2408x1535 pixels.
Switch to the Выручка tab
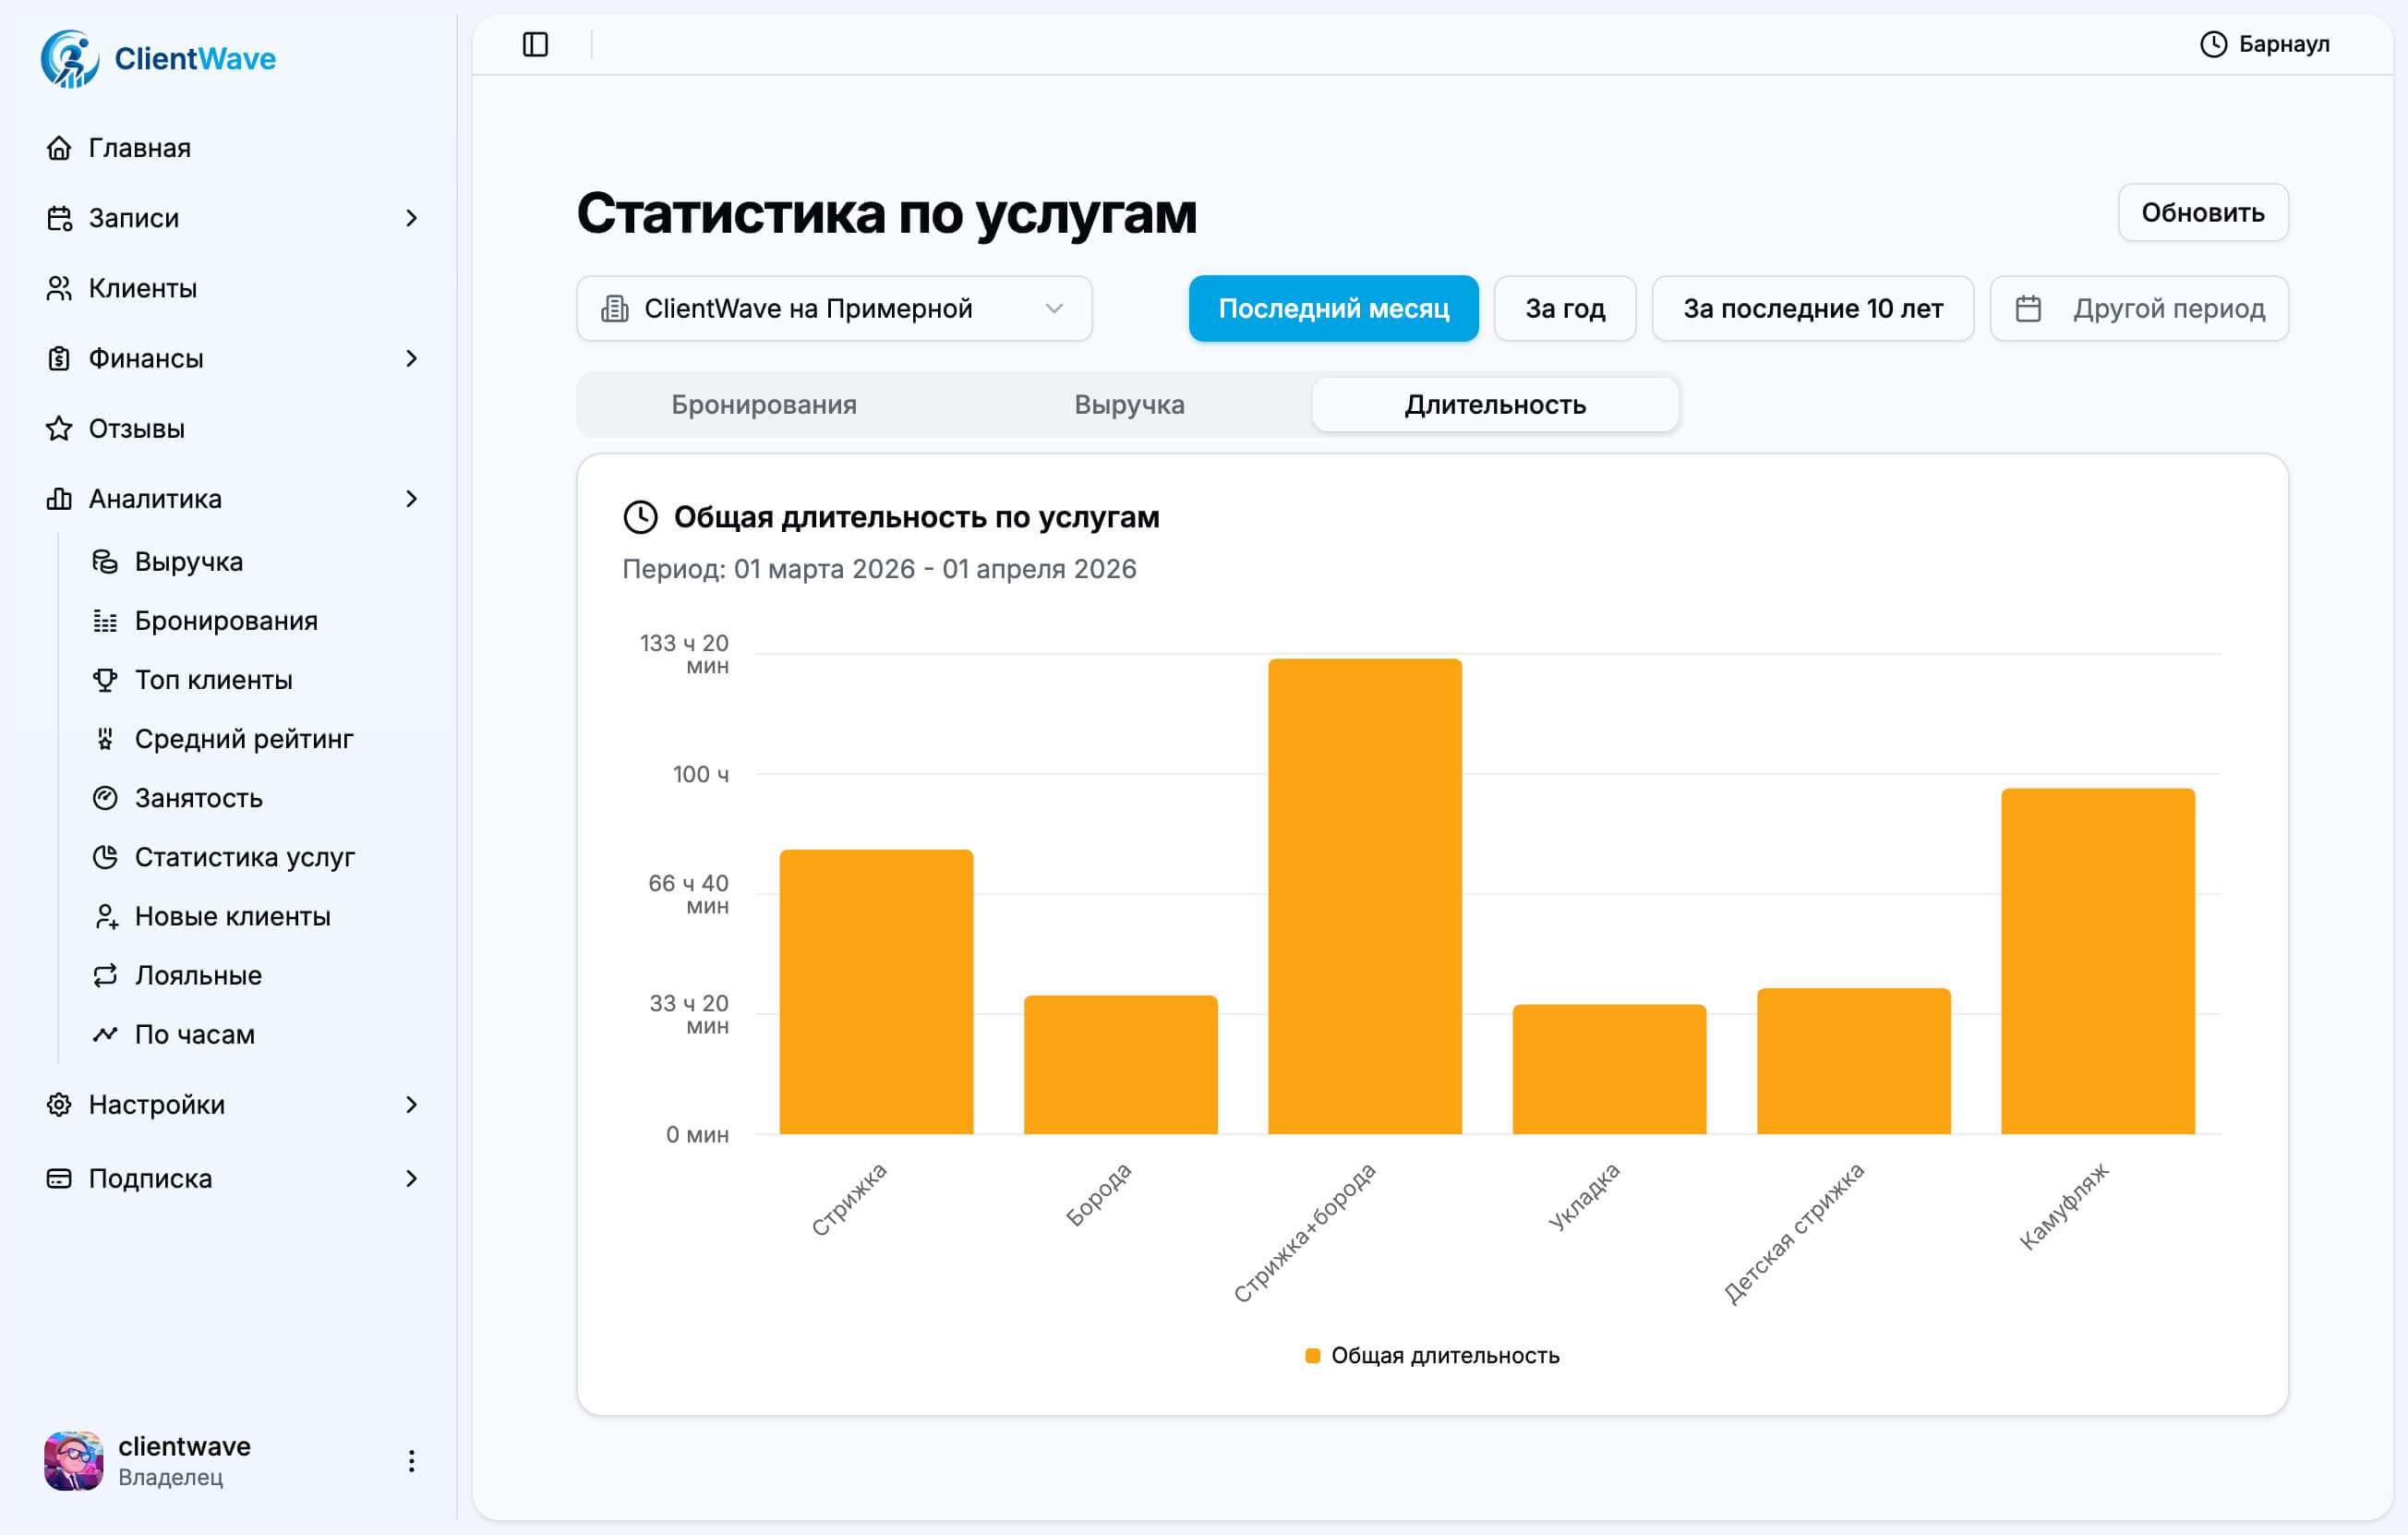pos(1128,404)
